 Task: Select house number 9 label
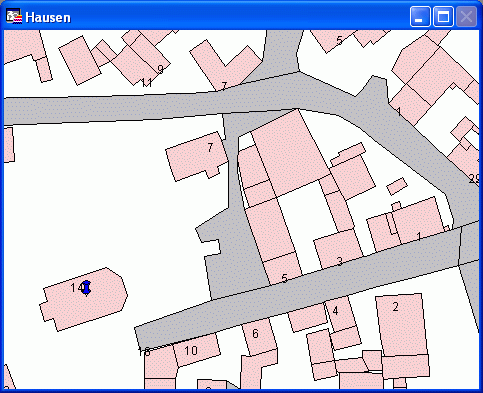coord(160,69)
